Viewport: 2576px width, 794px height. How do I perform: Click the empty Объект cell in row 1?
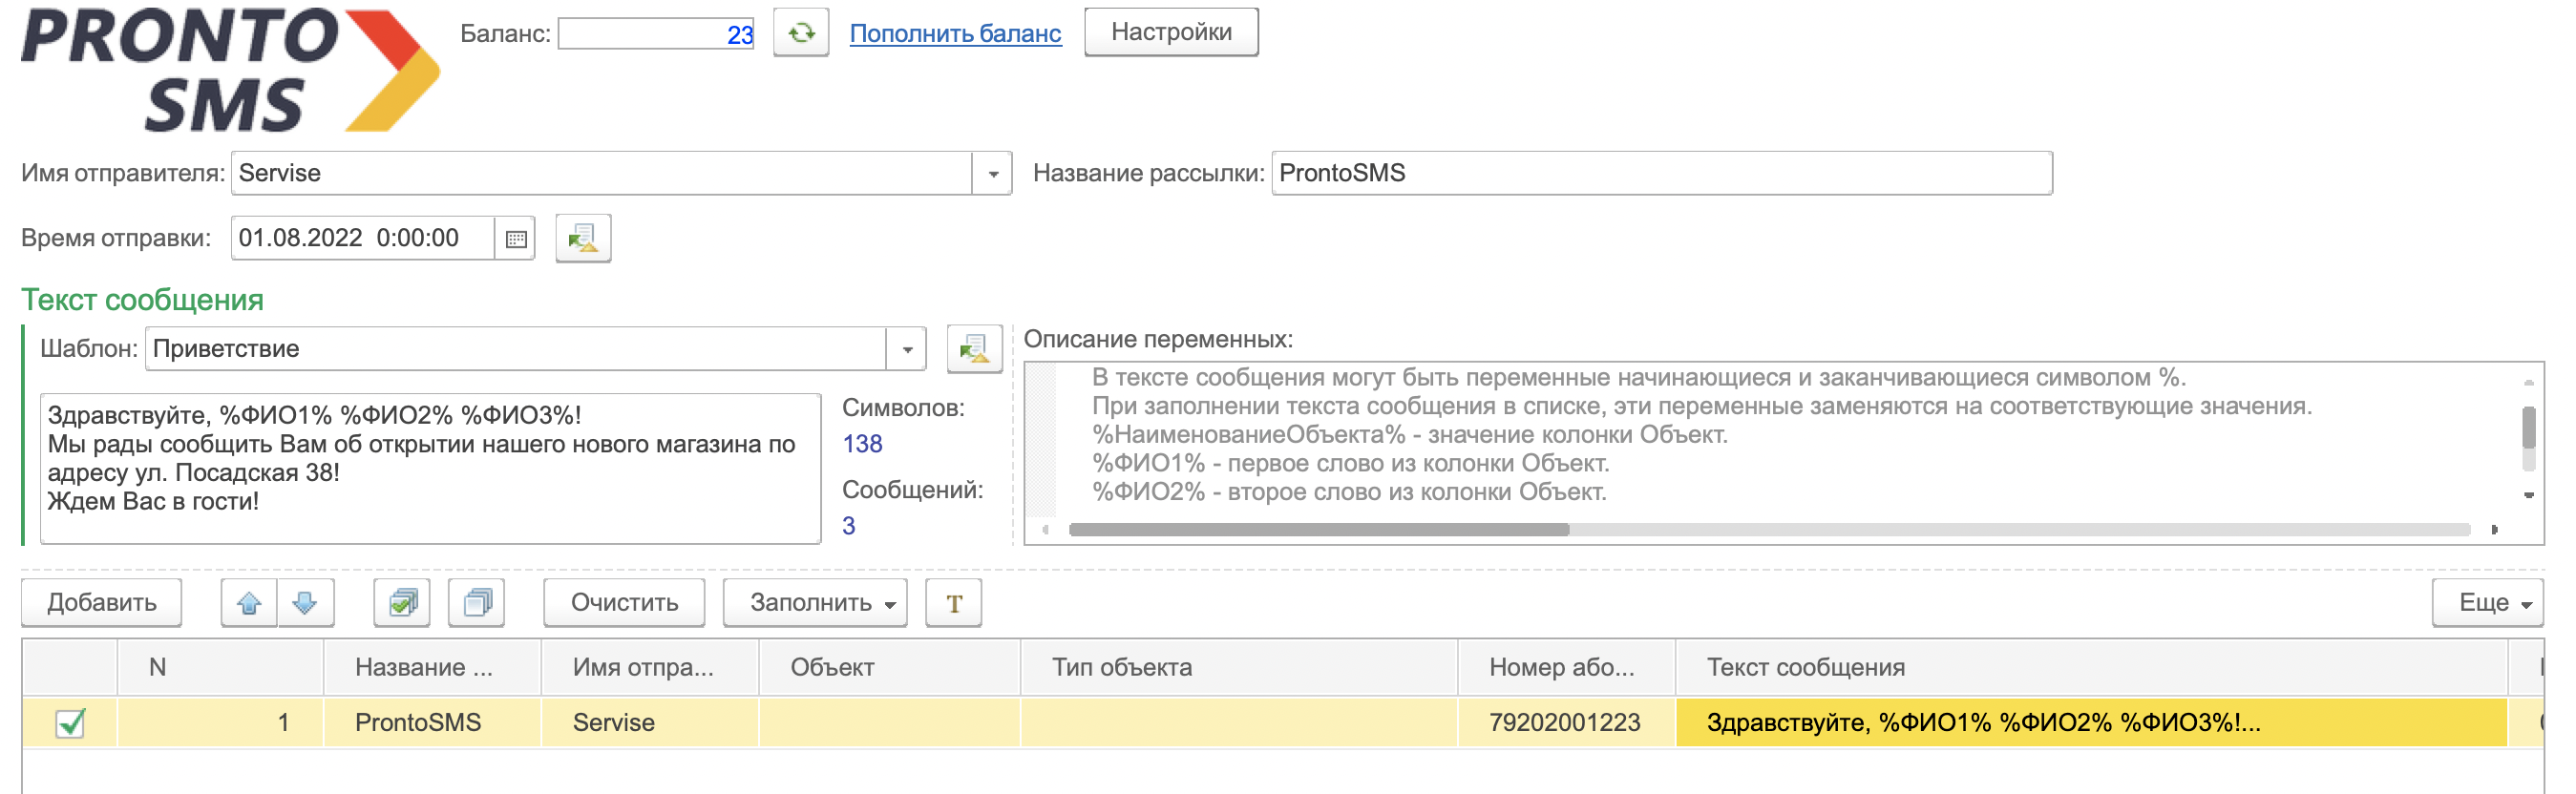(x=889, y=723)
